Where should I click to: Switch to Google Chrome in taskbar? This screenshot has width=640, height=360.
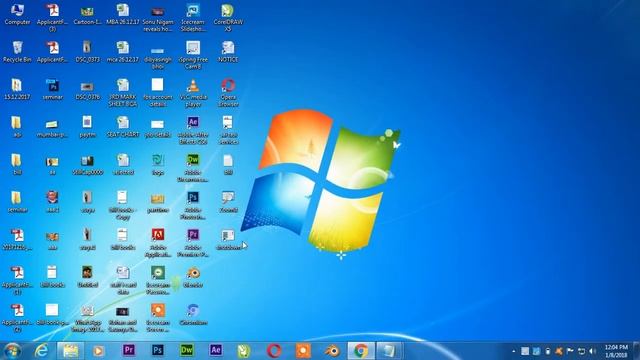pyautogui.click(x=361, y=351)
